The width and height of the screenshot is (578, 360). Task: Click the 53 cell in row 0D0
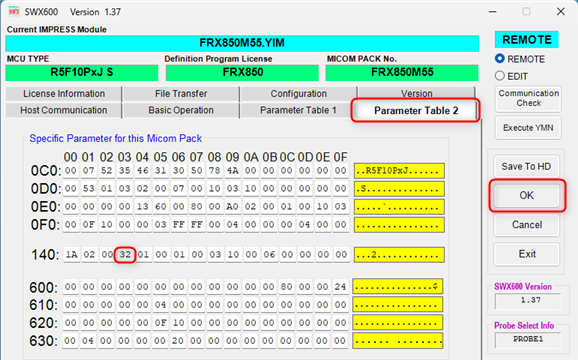pyautogui.click(x=88, y=189)
